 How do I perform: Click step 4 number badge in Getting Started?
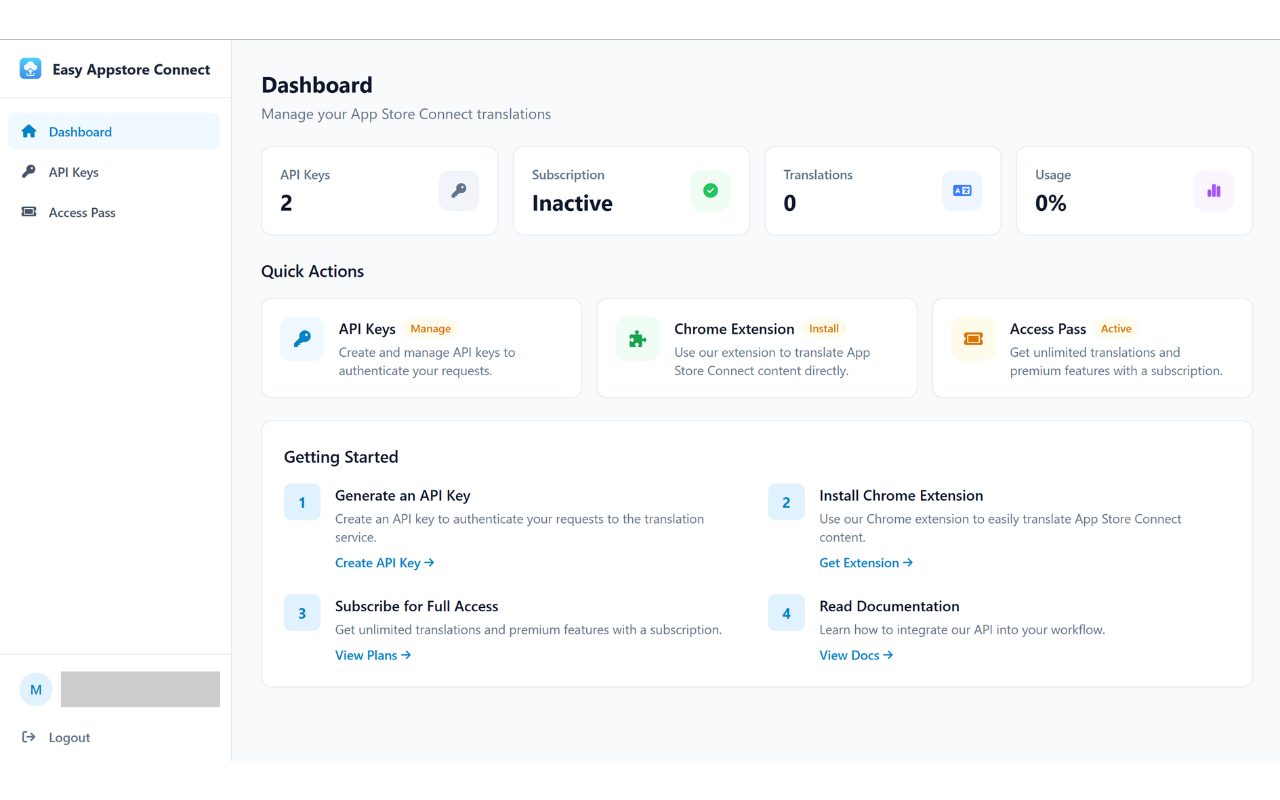(x=786, y=613)
